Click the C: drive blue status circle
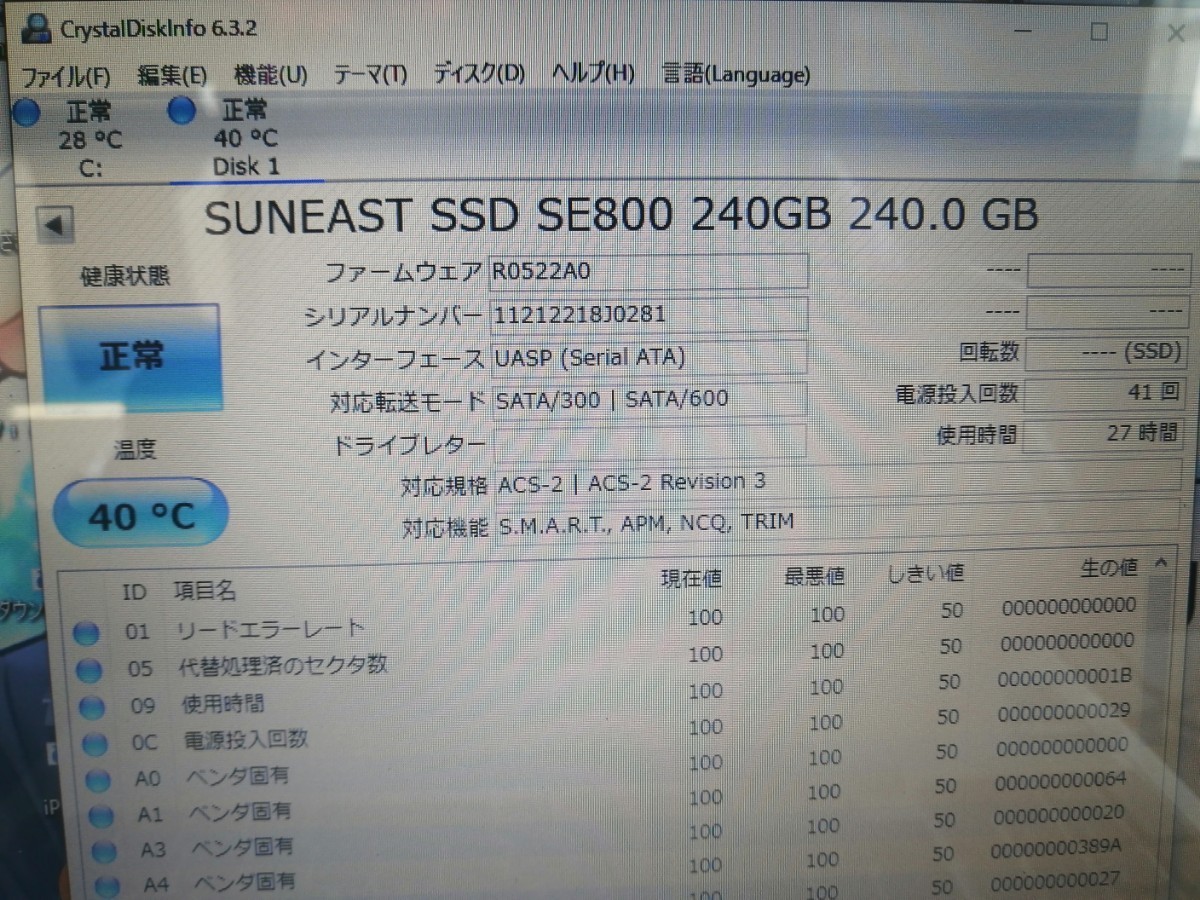This screenshot has width=1200, height=900. (x=27, y=112)
